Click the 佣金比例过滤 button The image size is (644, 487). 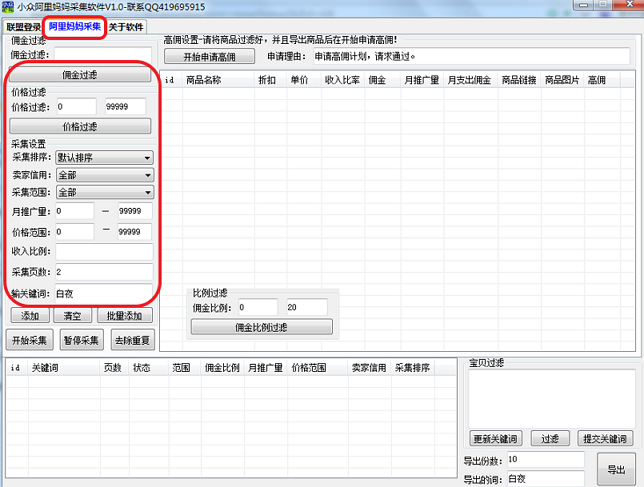(x=262, y=327)
